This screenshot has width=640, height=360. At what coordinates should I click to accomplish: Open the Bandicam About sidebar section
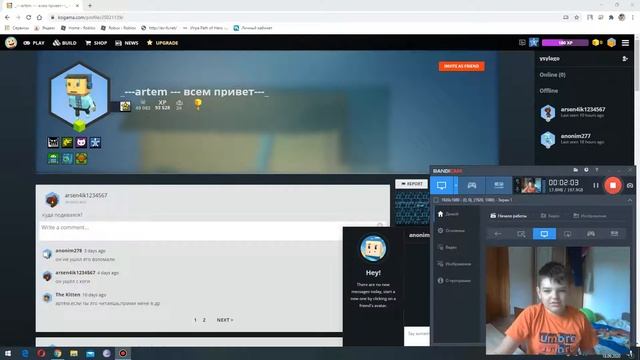(454, 281)
